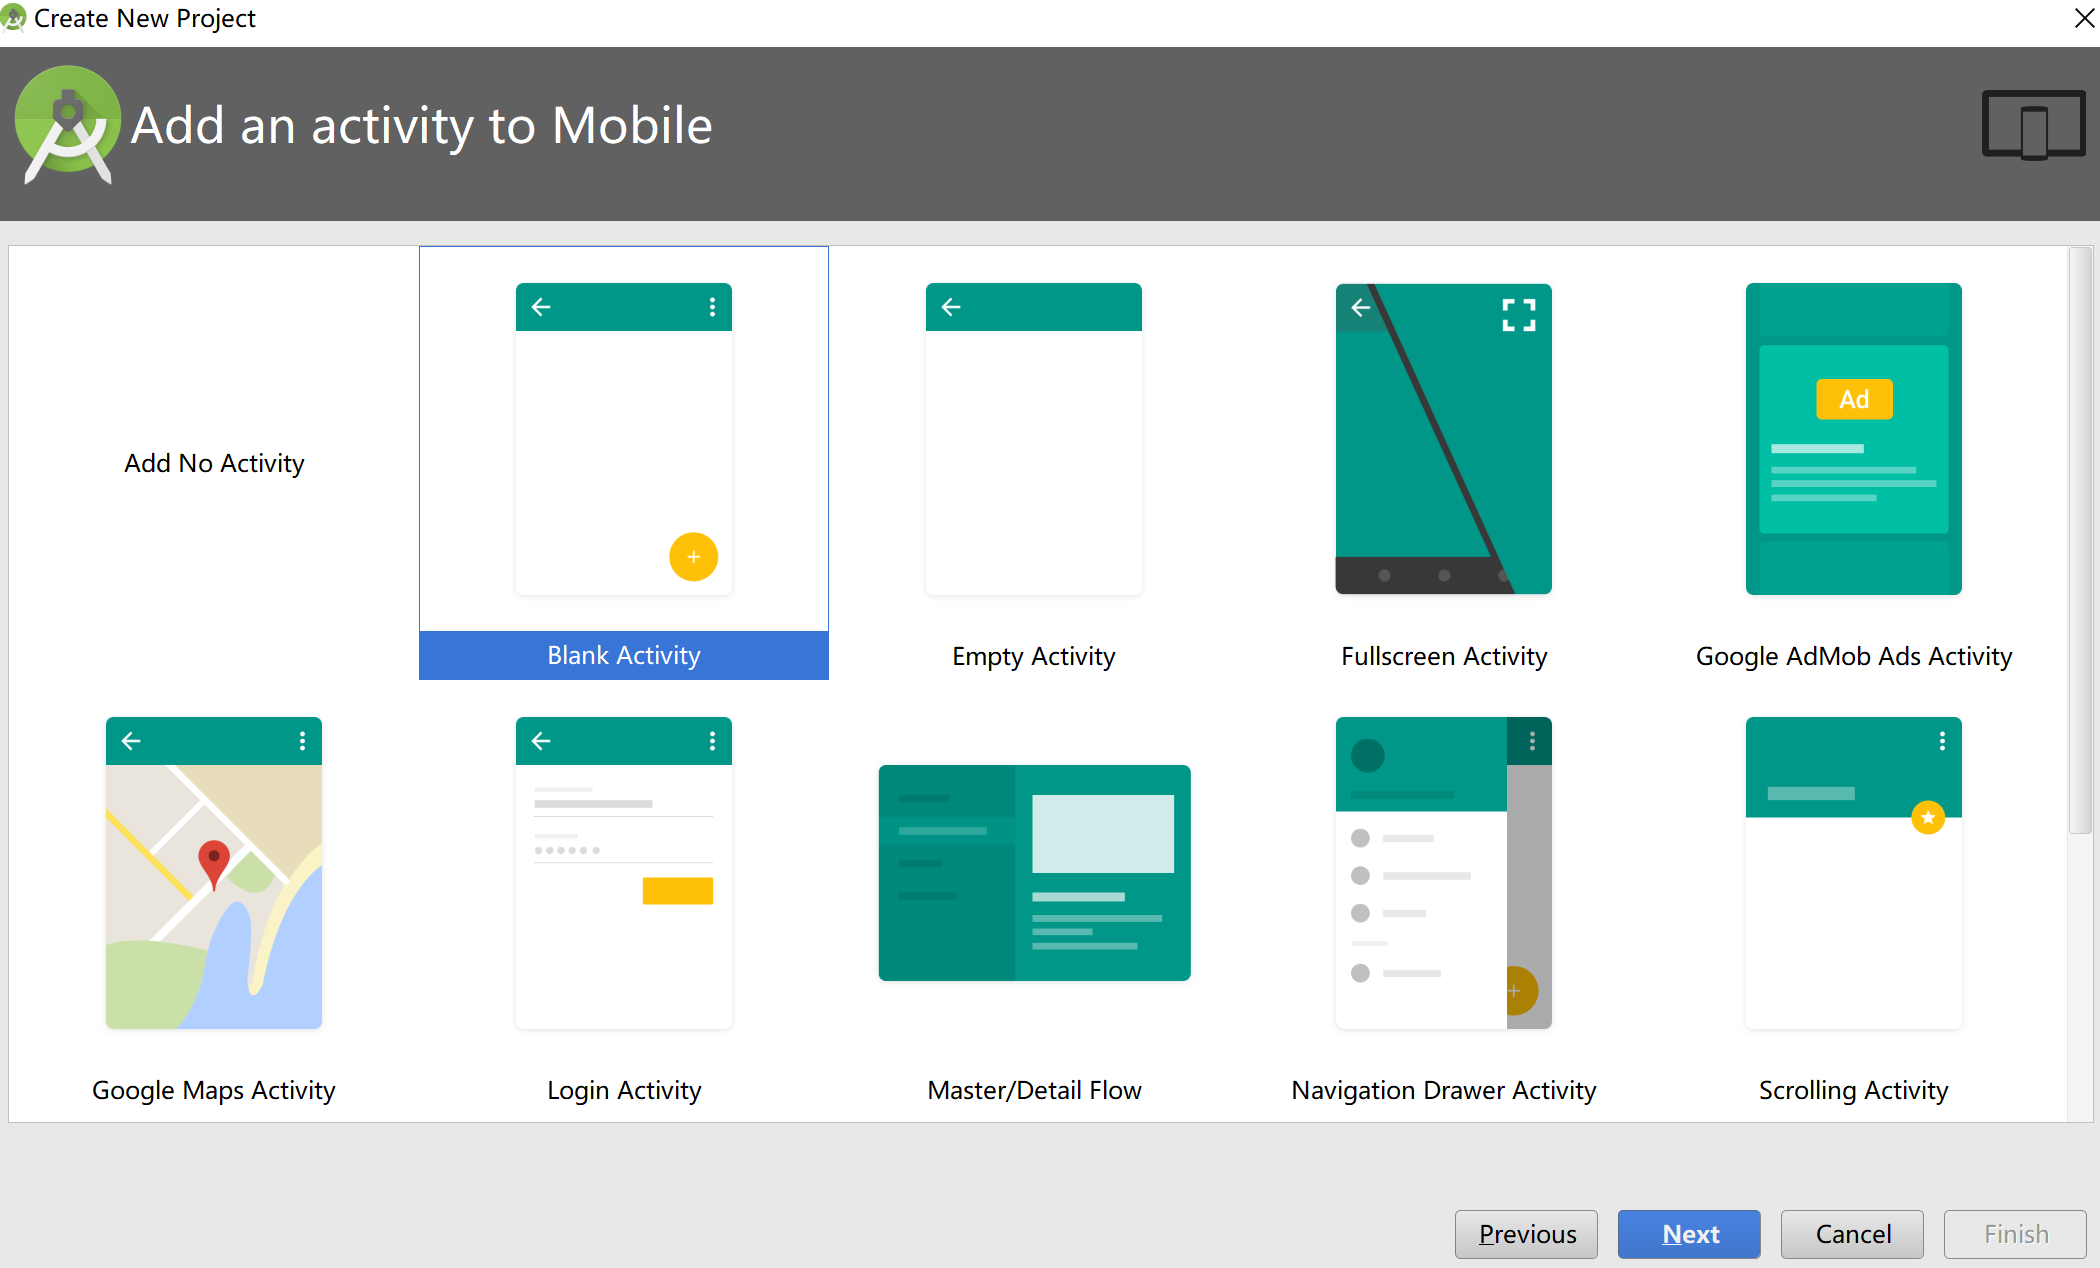Click the Previous button
The image size is (2100, 1268).
(1525, 1234)
